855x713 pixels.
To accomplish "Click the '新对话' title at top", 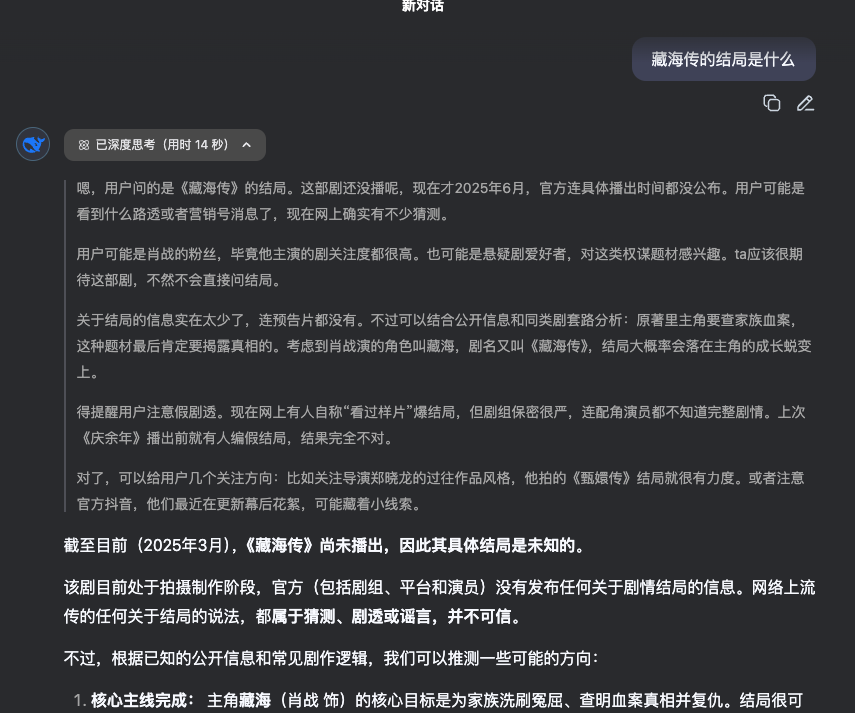I will tap(423, 6).
